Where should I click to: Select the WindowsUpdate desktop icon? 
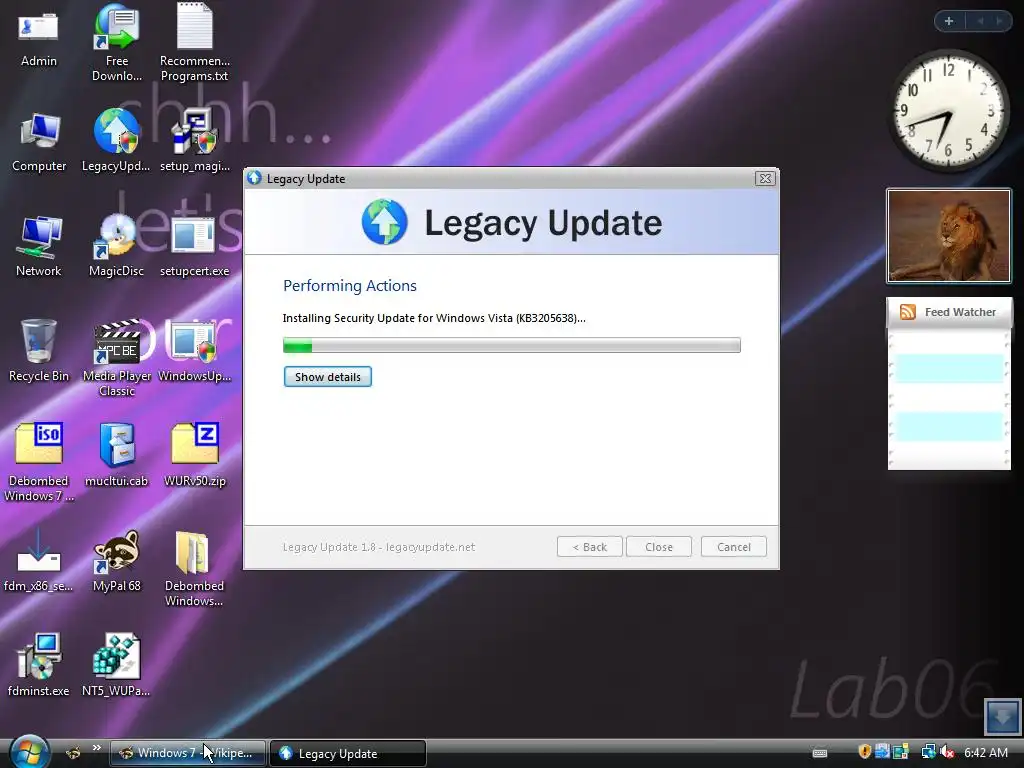(195, 351)
